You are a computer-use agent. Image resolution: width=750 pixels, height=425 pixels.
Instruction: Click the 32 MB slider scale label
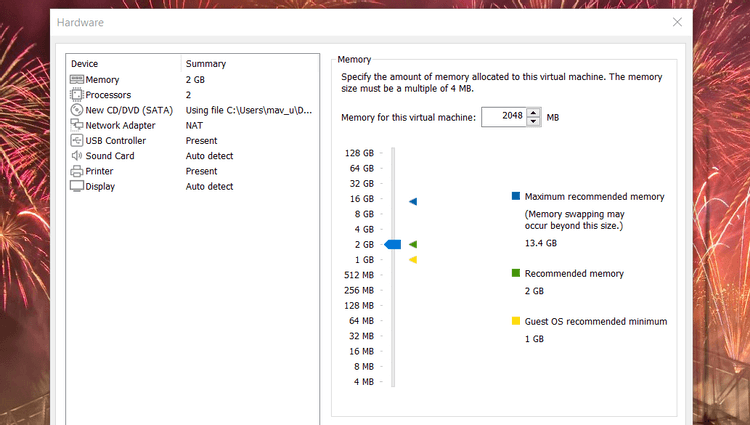pos(362,336)
